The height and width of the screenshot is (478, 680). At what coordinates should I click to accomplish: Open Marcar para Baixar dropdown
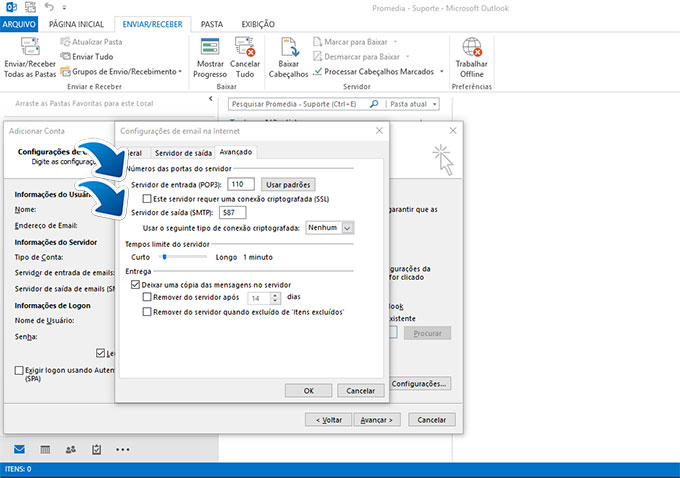click(x=395, y=42)
